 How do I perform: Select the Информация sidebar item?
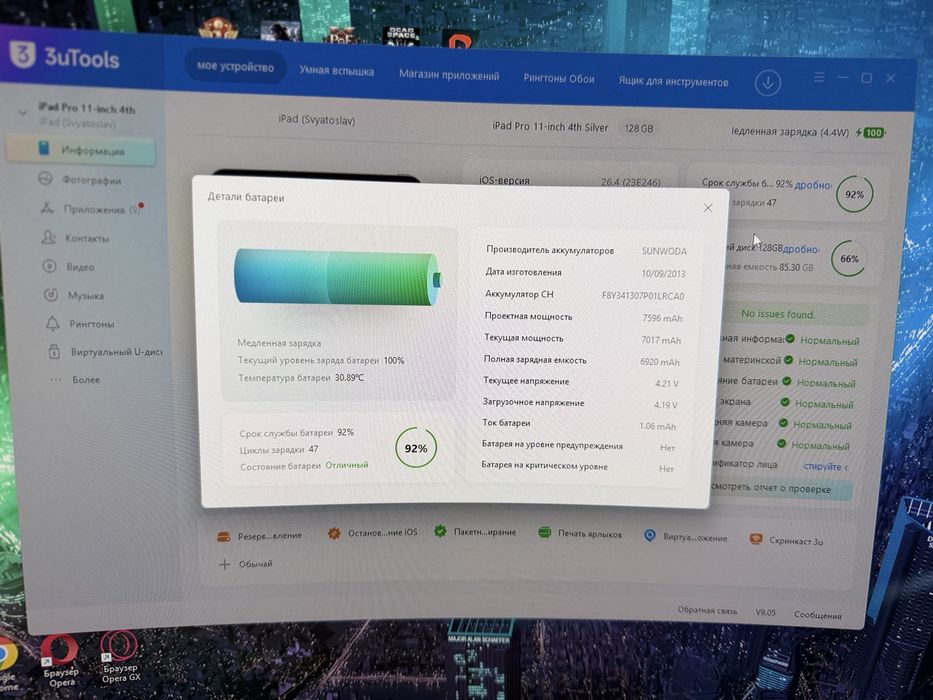(81, 149)
